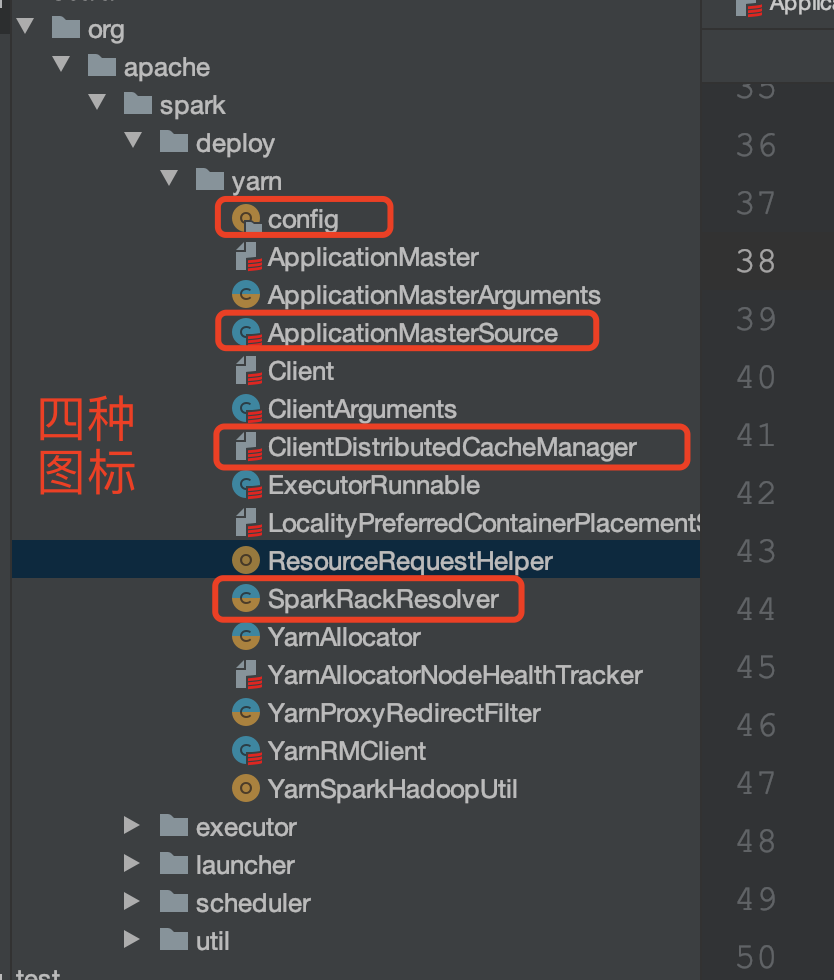Viewport: 834px width, 980px height.
Task: Click the class icon beside SparkRackResolver
Action: pos(247,599)
